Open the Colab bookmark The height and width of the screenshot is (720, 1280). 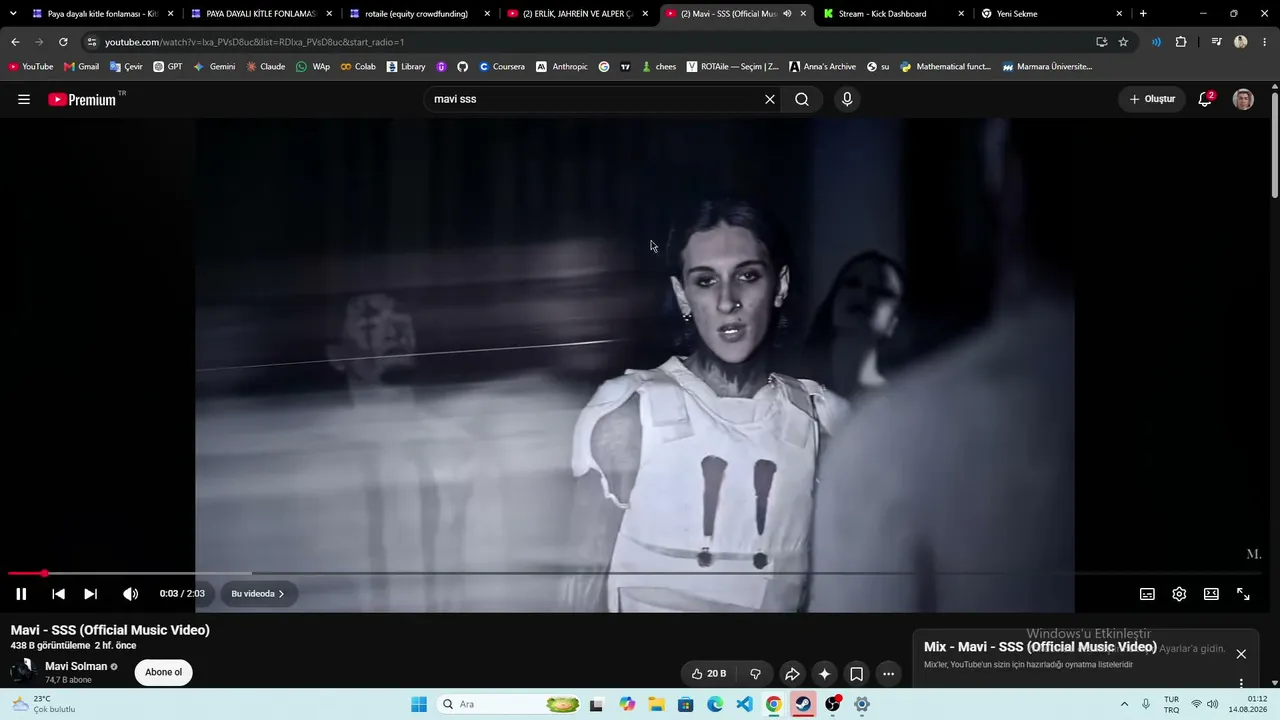click(x=358, y=67)
